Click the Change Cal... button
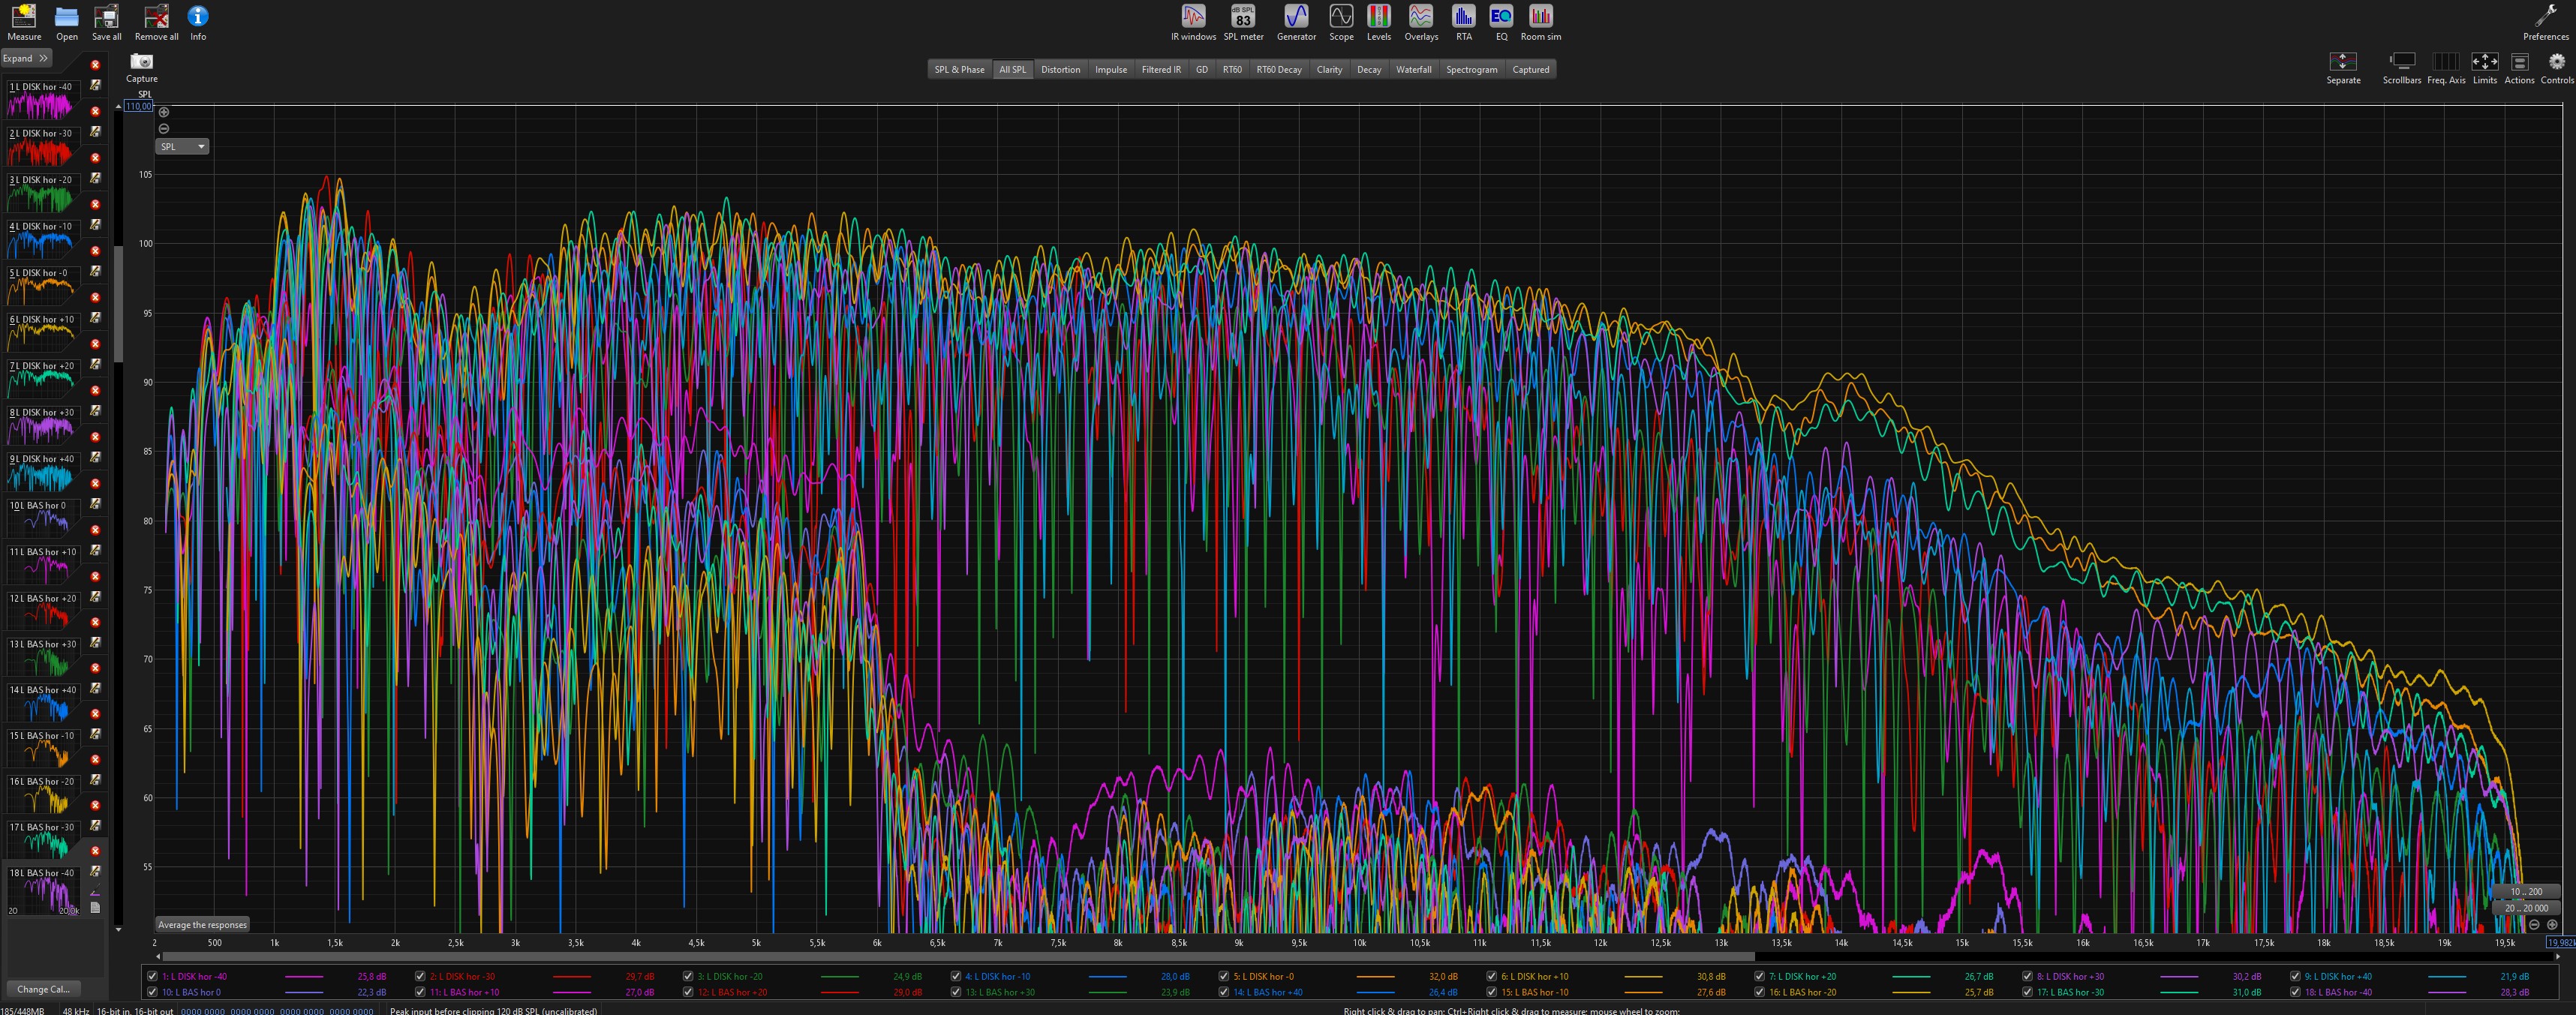The image size is (2576, 1015). (43, 989)
